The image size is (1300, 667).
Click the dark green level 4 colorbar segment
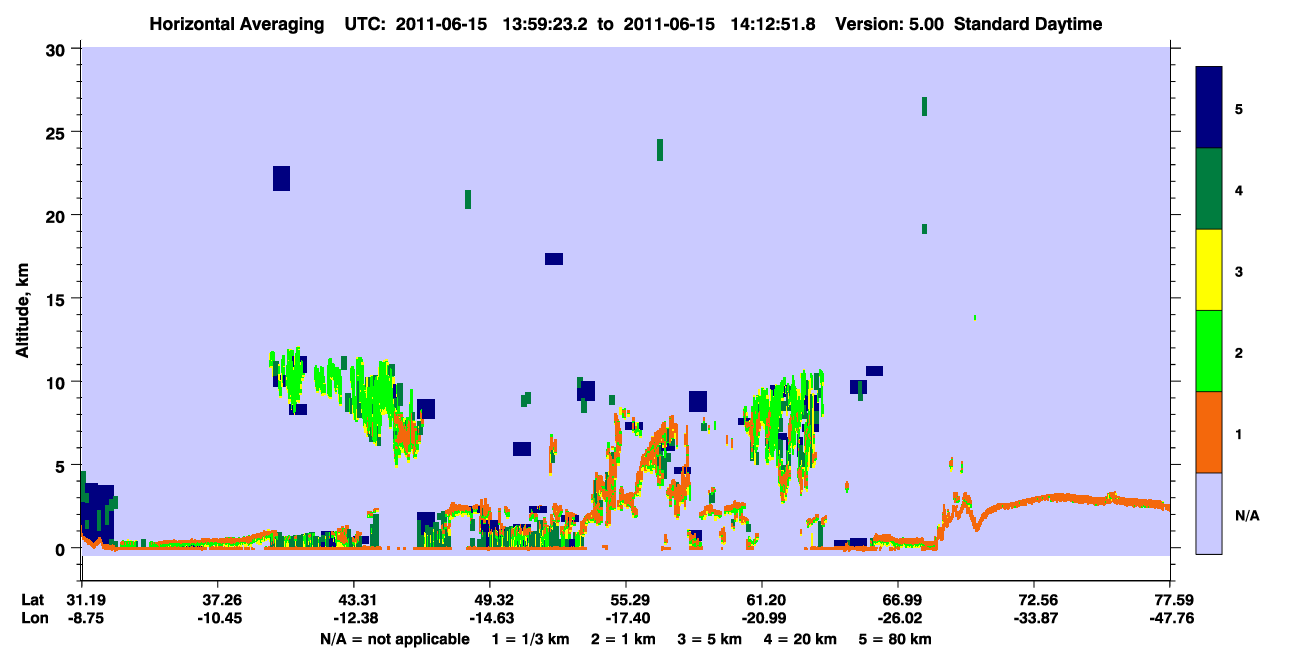[1209, 189]
